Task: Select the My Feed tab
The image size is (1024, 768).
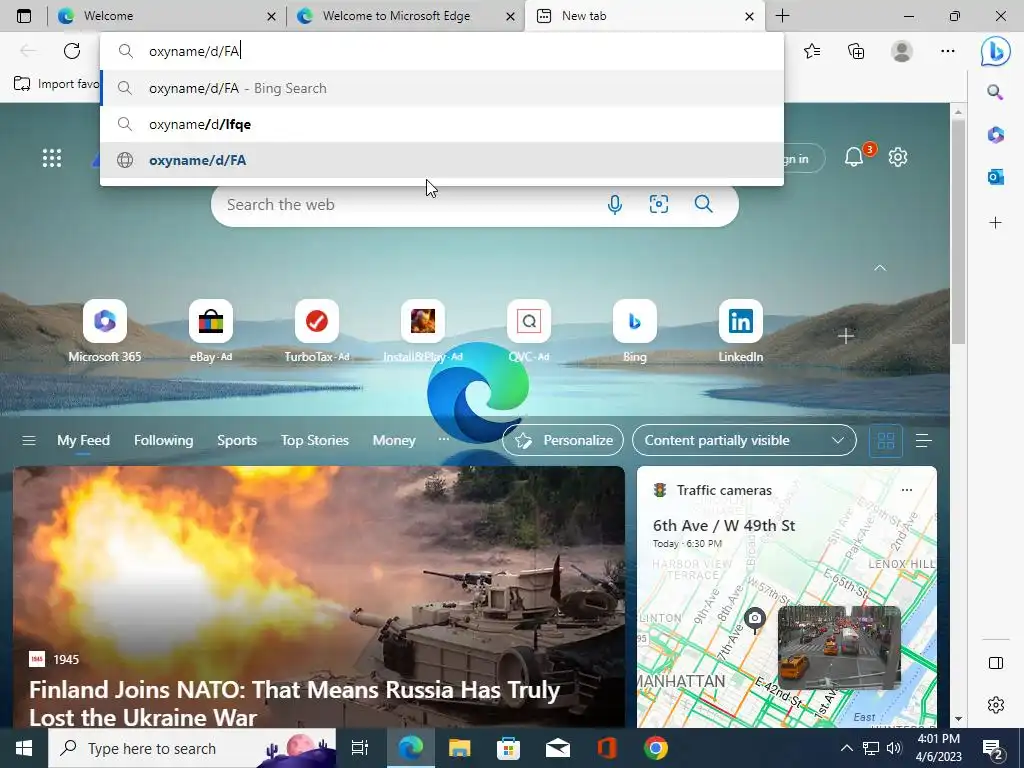Action: tap(83, 440)
